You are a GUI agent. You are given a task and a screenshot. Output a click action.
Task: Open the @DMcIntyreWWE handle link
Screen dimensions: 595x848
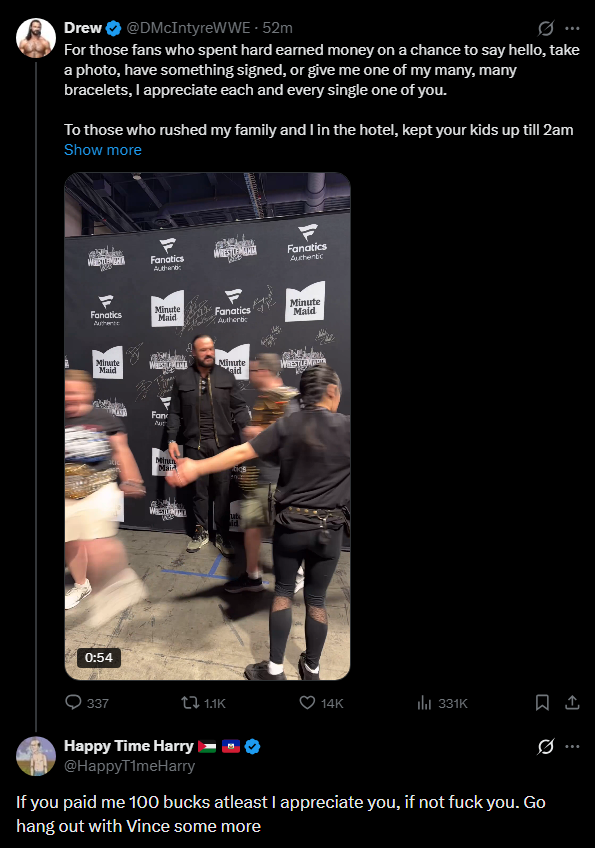point(188,28)
